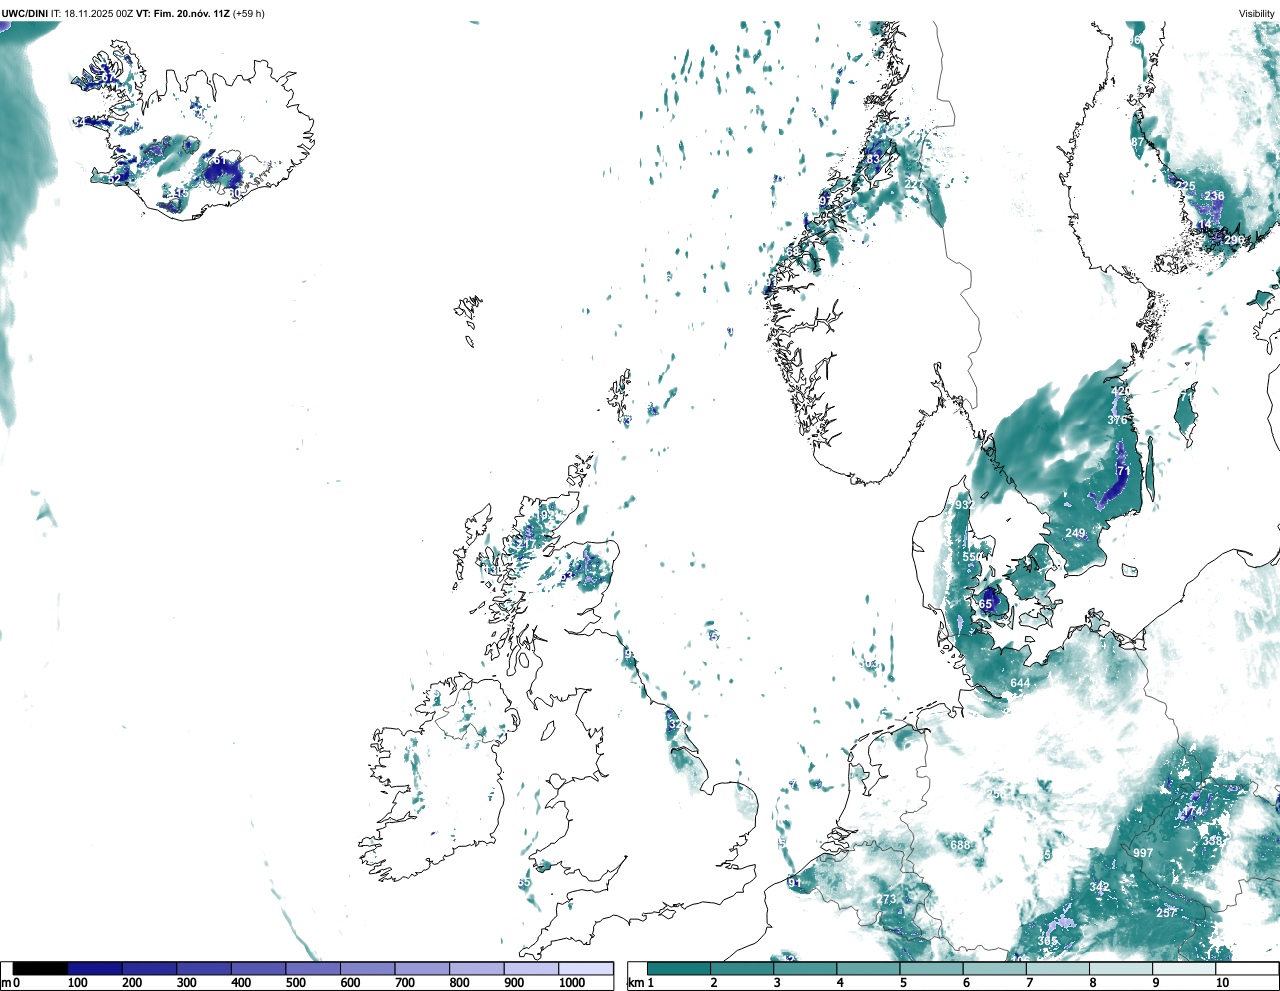
Task: Click the 300–400 m legend color block
Action: (x=204, y=968)
